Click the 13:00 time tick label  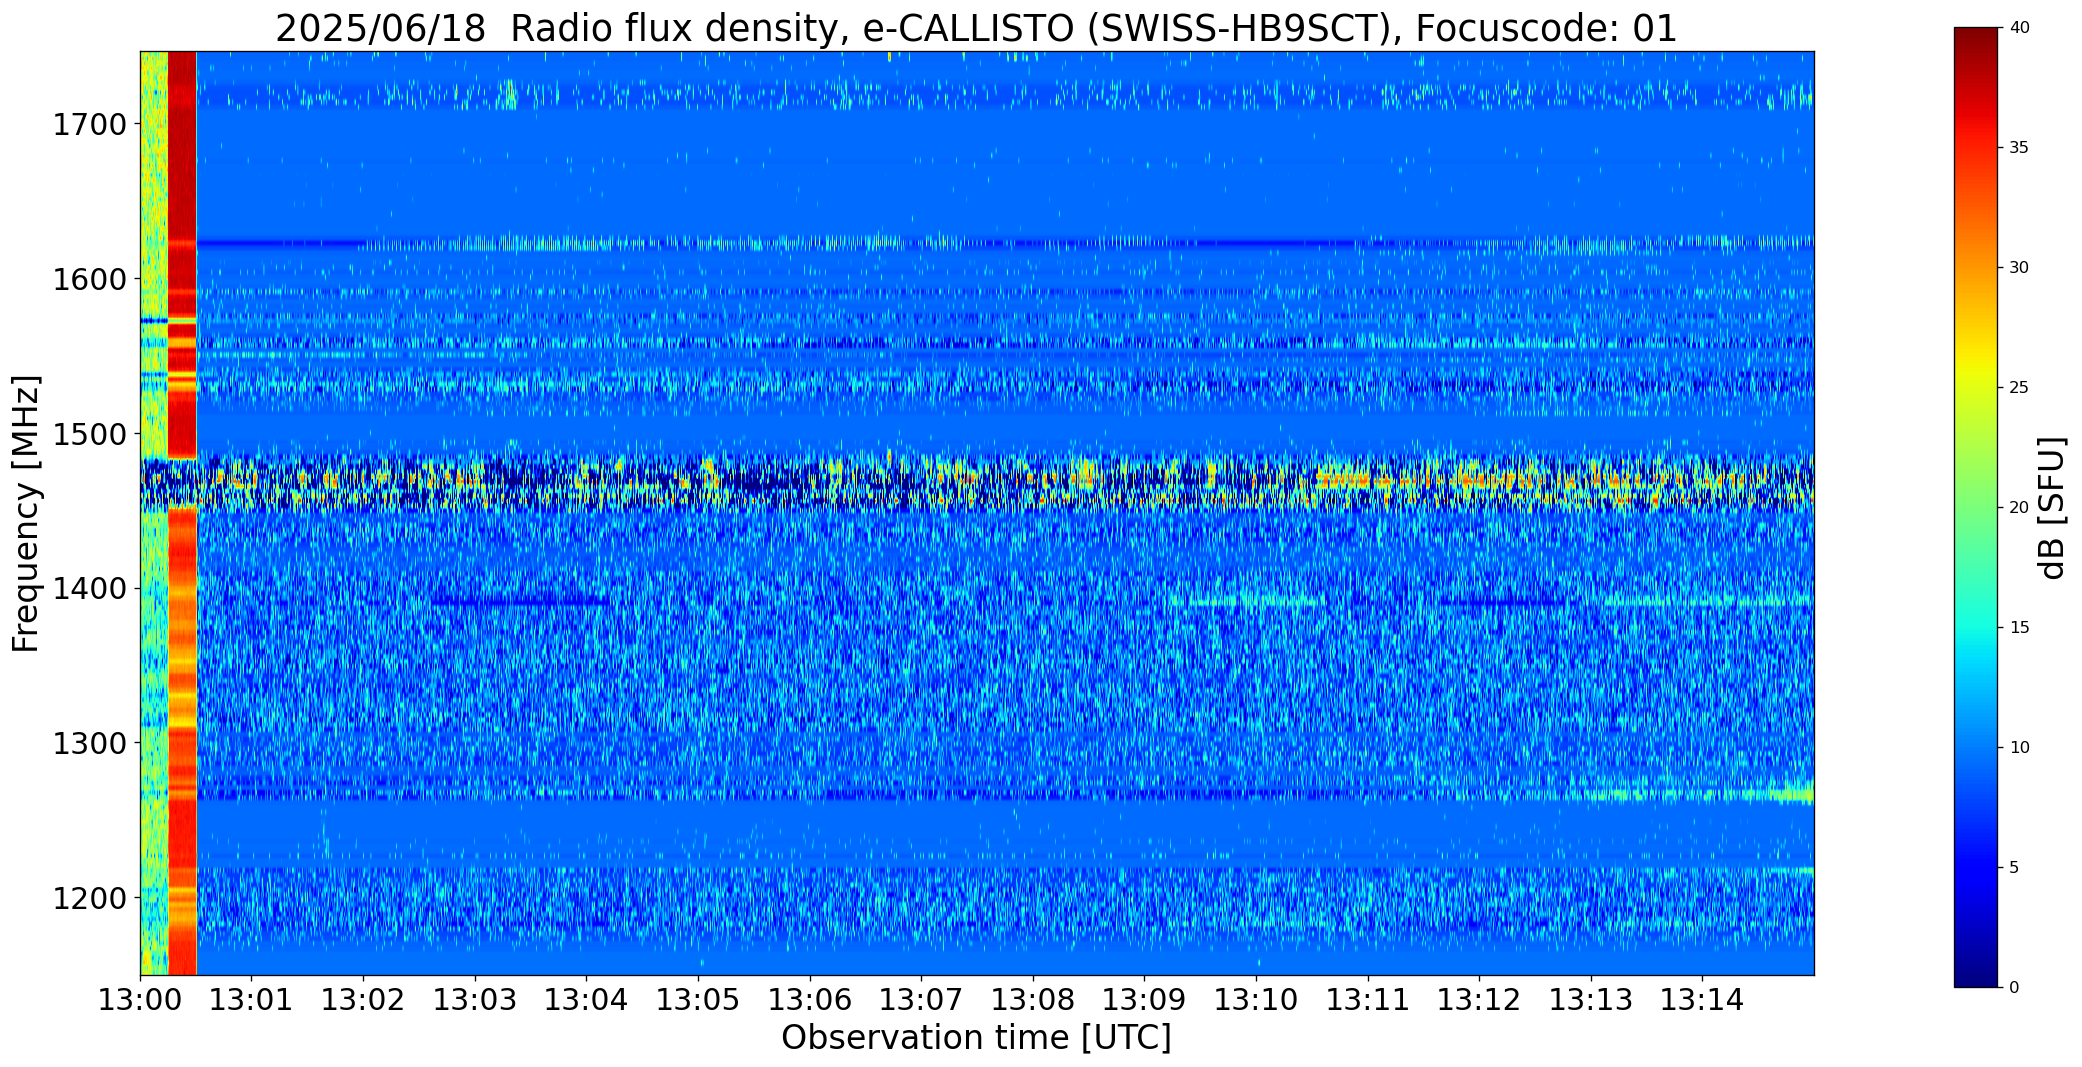tap(140, 1000)
